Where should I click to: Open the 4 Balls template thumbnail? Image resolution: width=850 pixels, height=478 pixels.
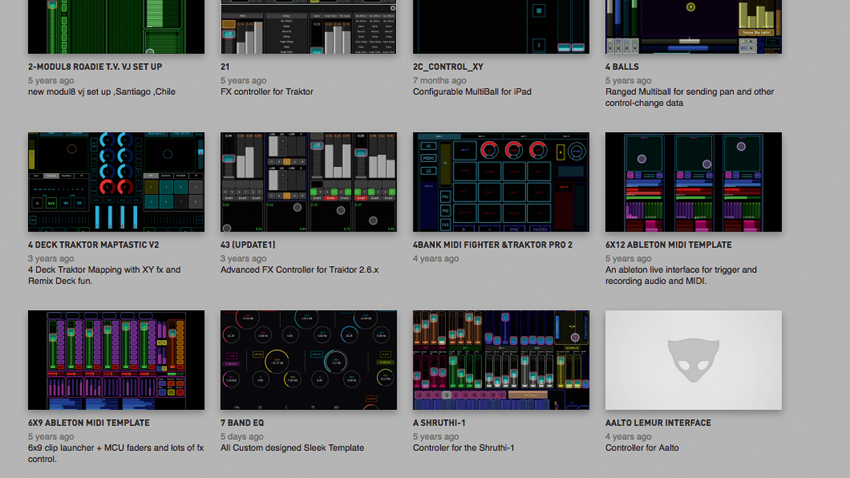tap(693, 27)
